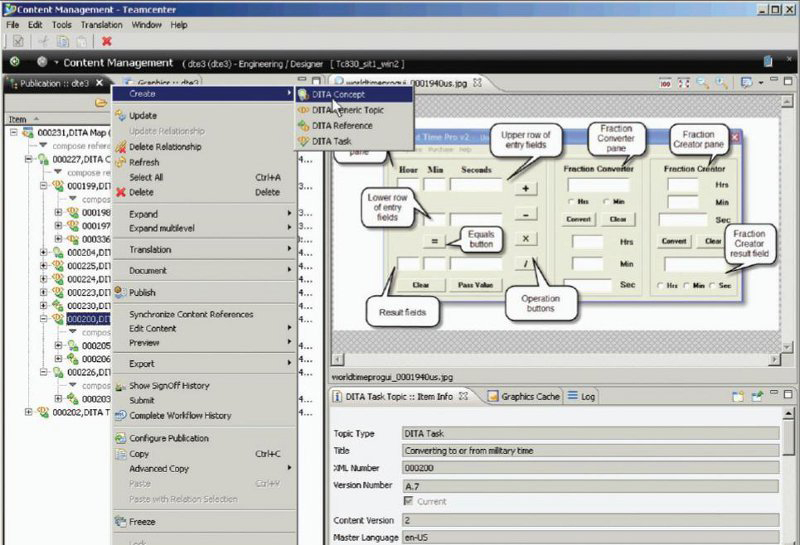This screenshot has width=800, height=545.
Task: Click the zoom in magnifier icon
Action: click(x=721, y=83)
